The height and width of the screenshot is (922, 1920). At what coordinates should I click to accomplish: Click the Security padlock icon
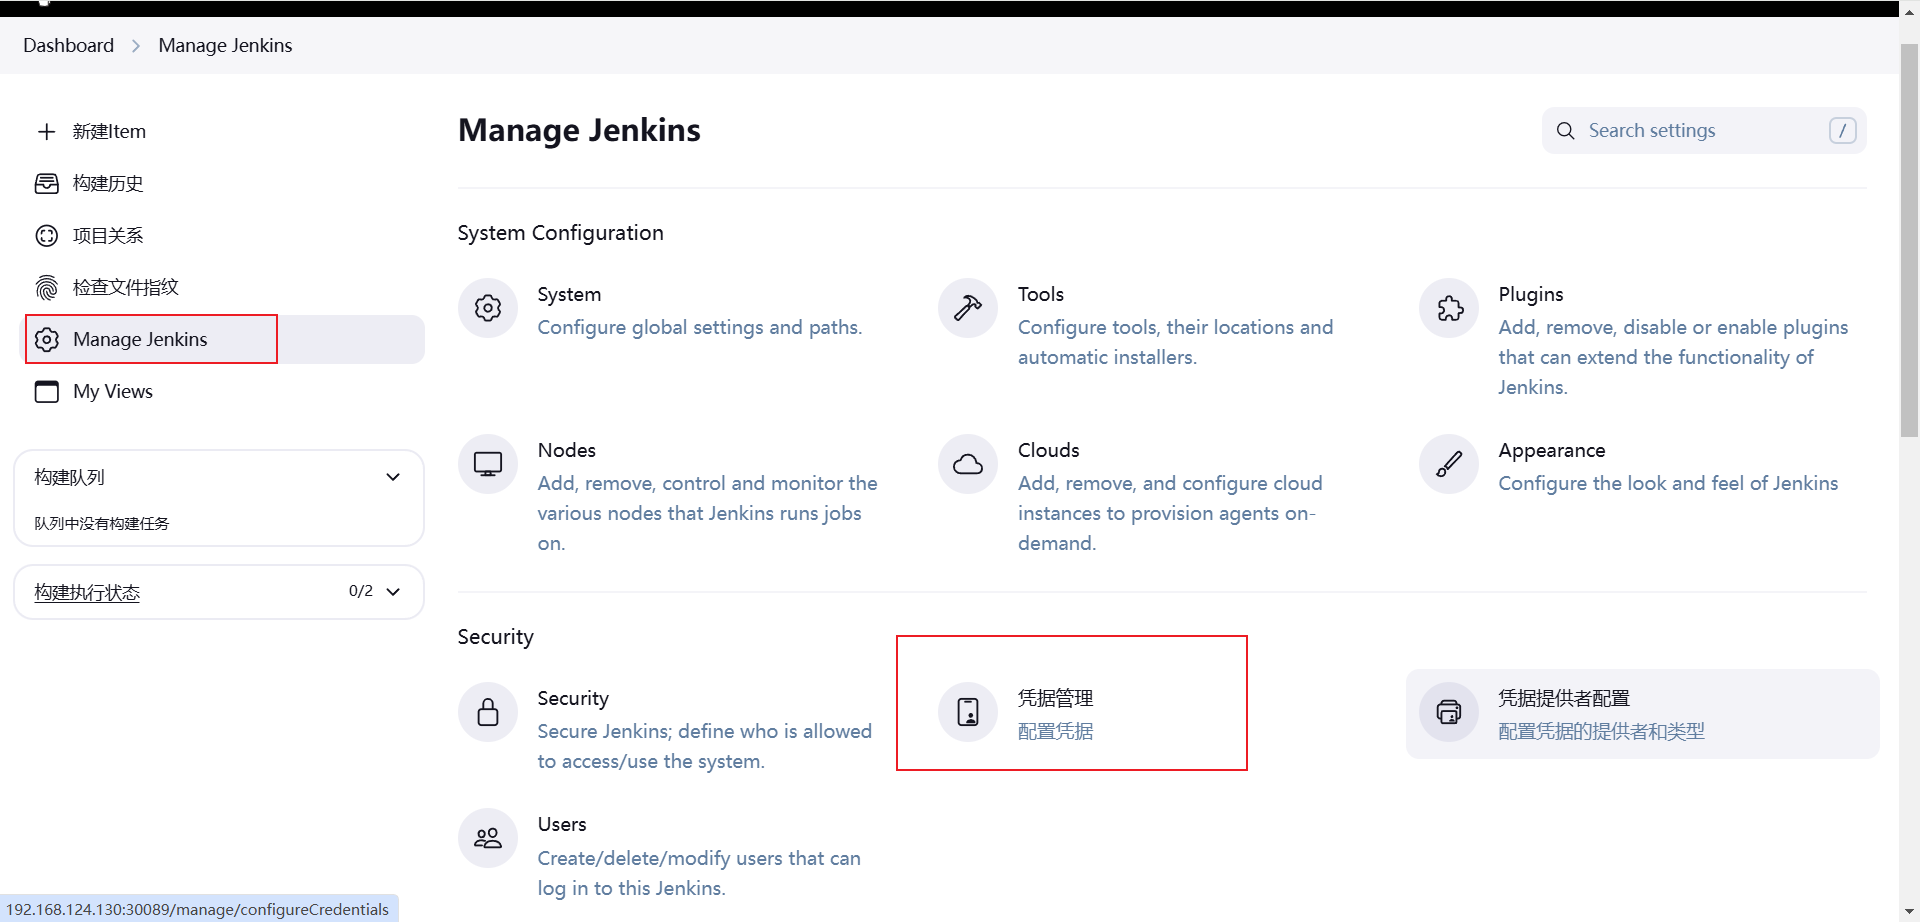coord(488,712)
